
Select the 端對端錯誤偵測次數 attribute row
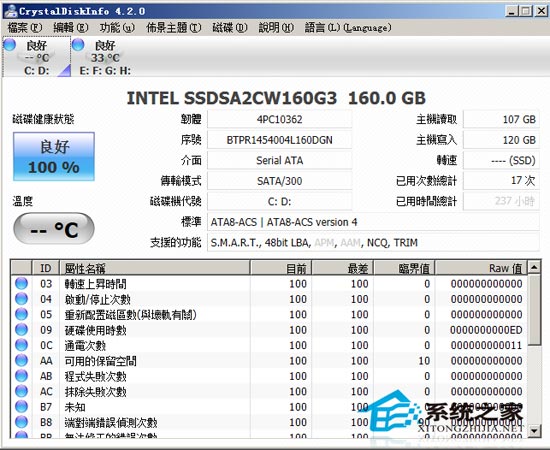pyautogui.click(x=269, y=422)
